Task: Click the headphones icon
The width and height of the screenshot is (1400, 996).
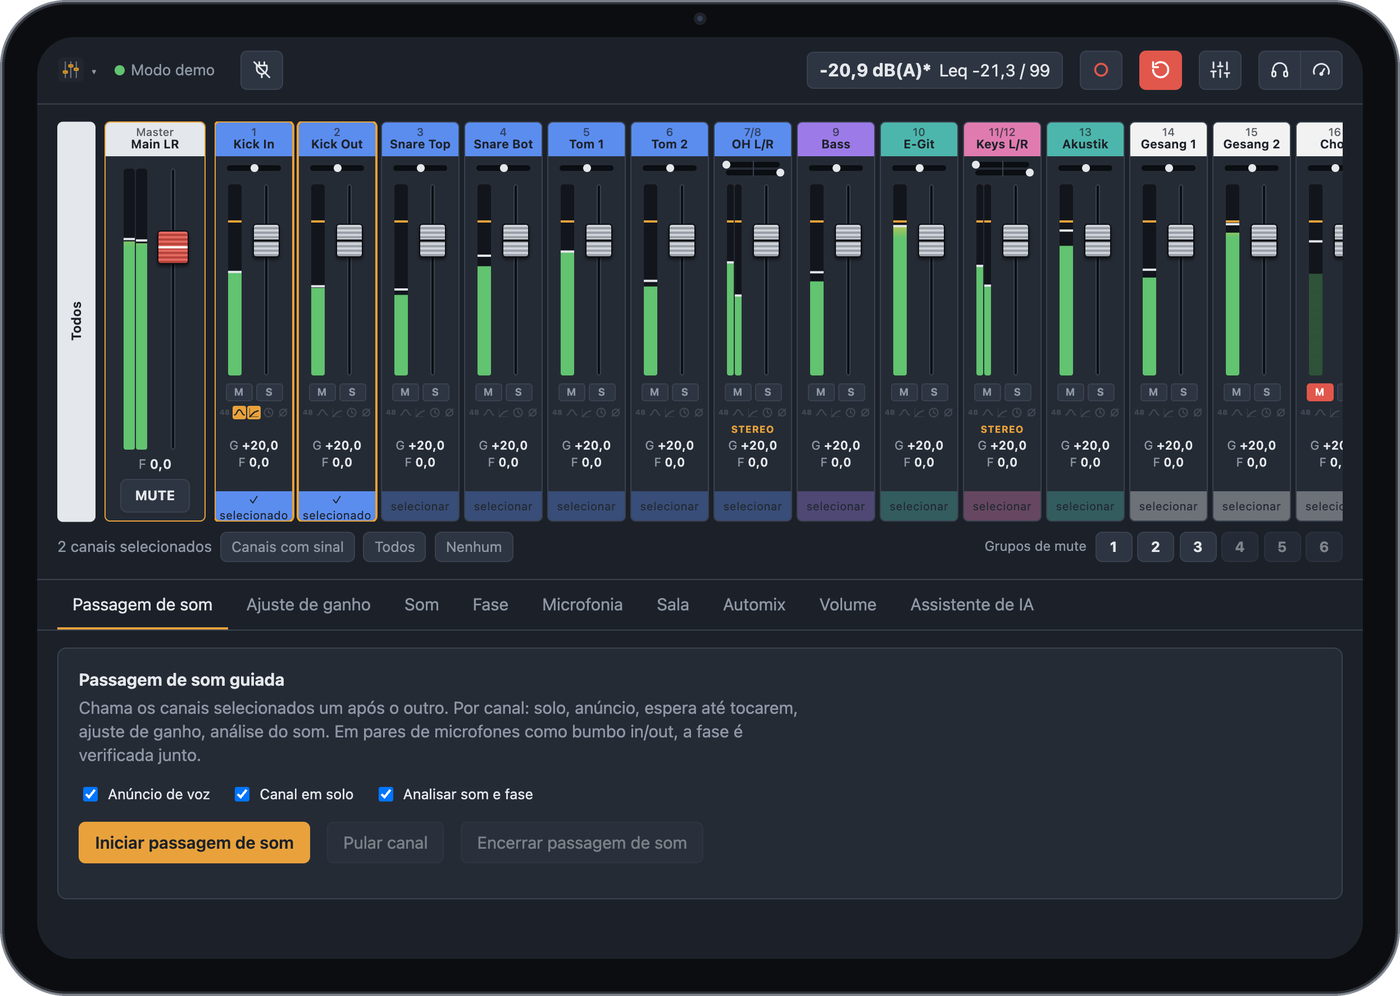Action: (x=1279, y=70)
